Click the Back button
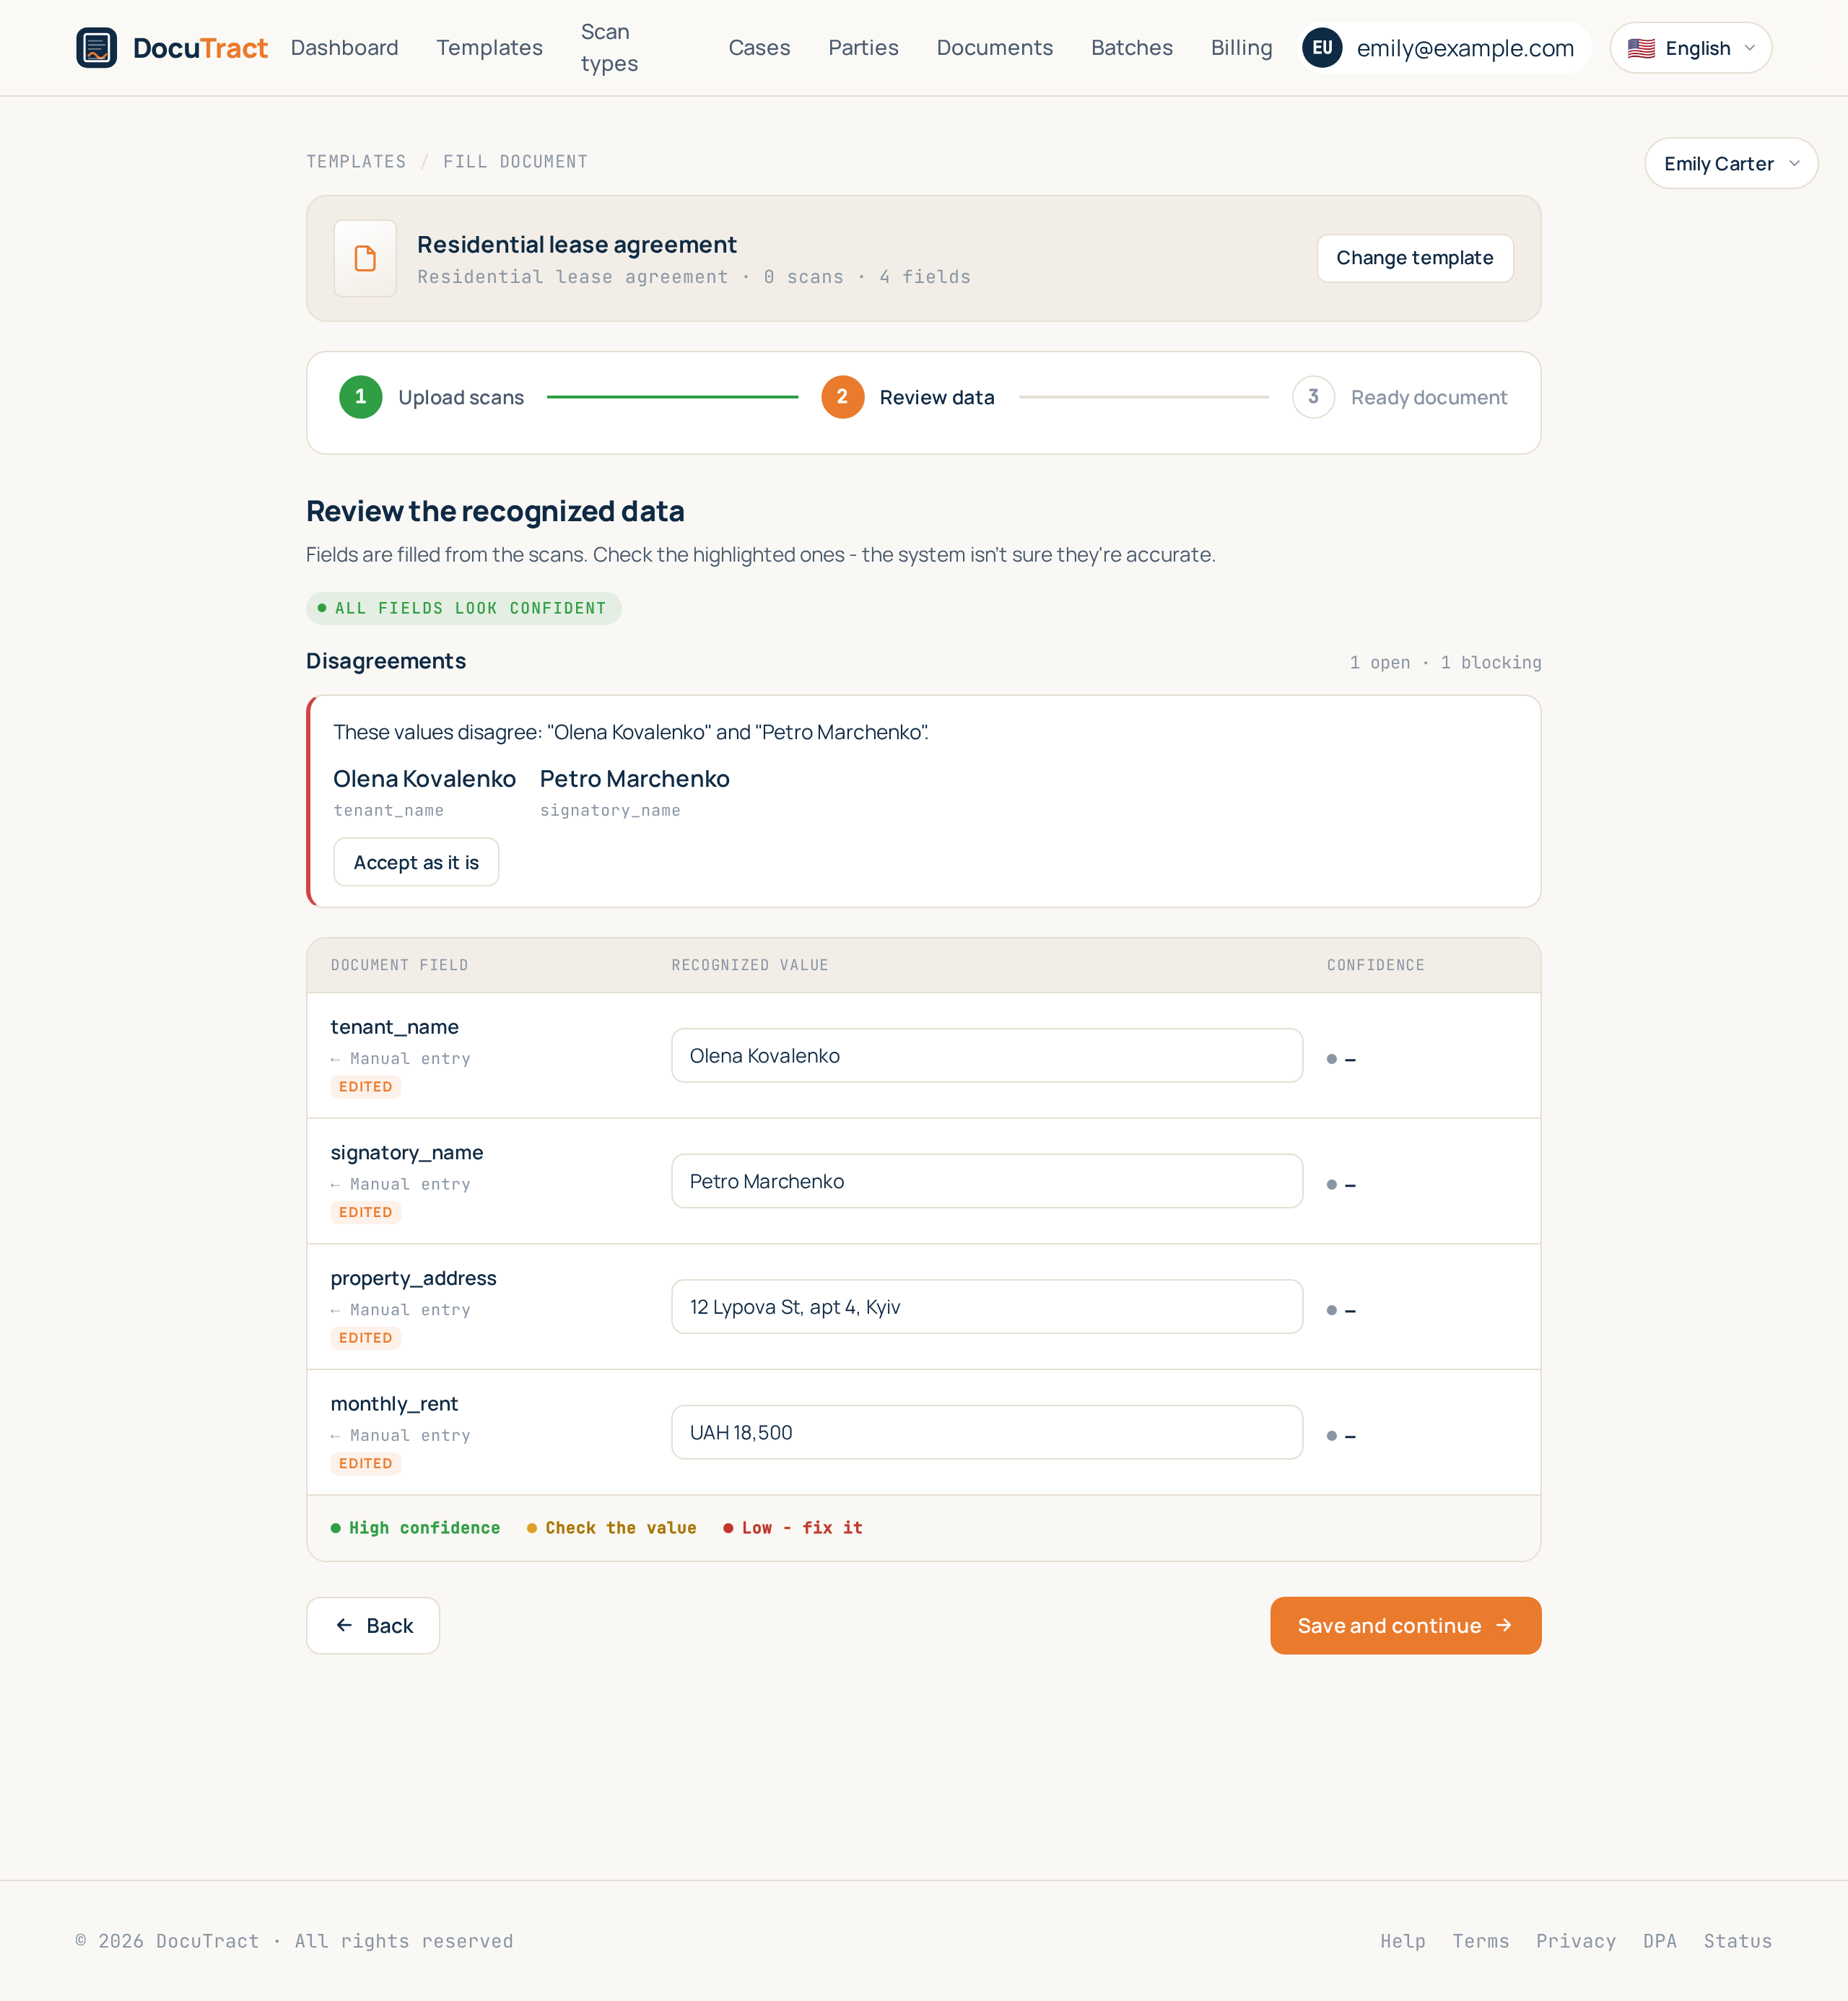The height and width of the screenshot is (2001, 1848). point(373,1626)
